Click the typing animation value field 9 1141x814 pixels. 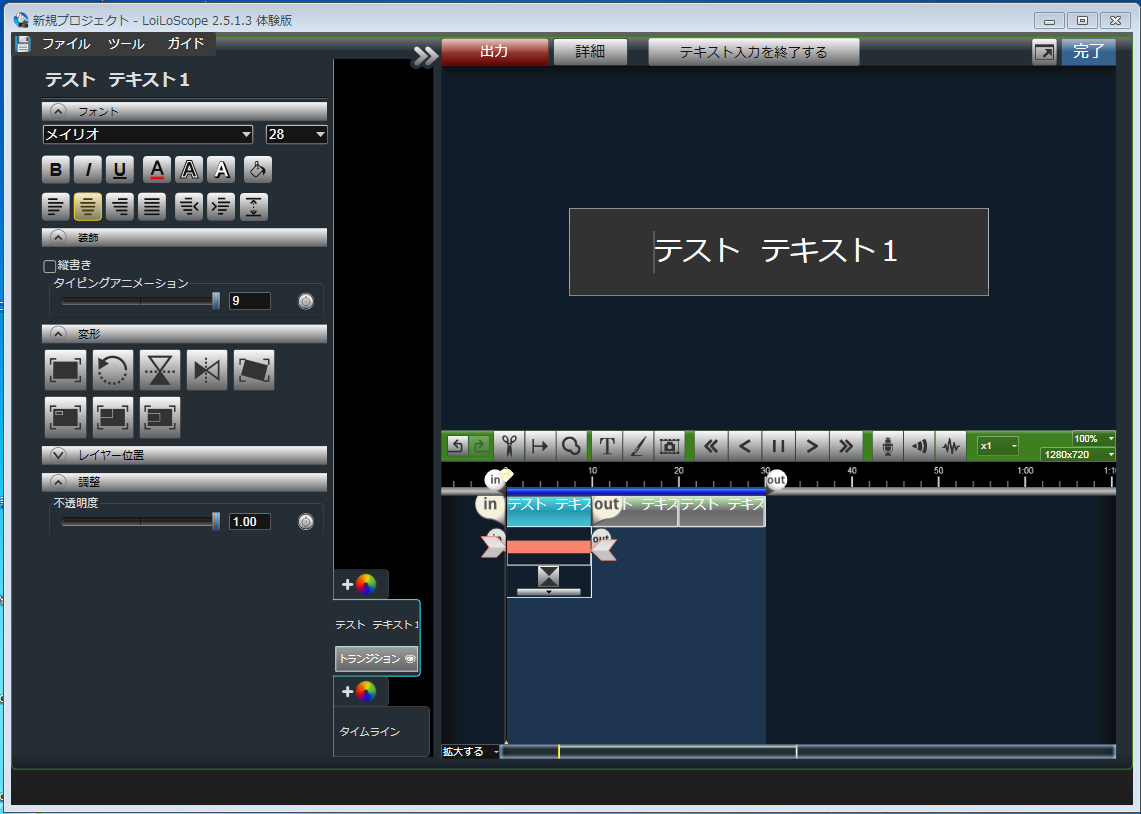coord(250,300)
